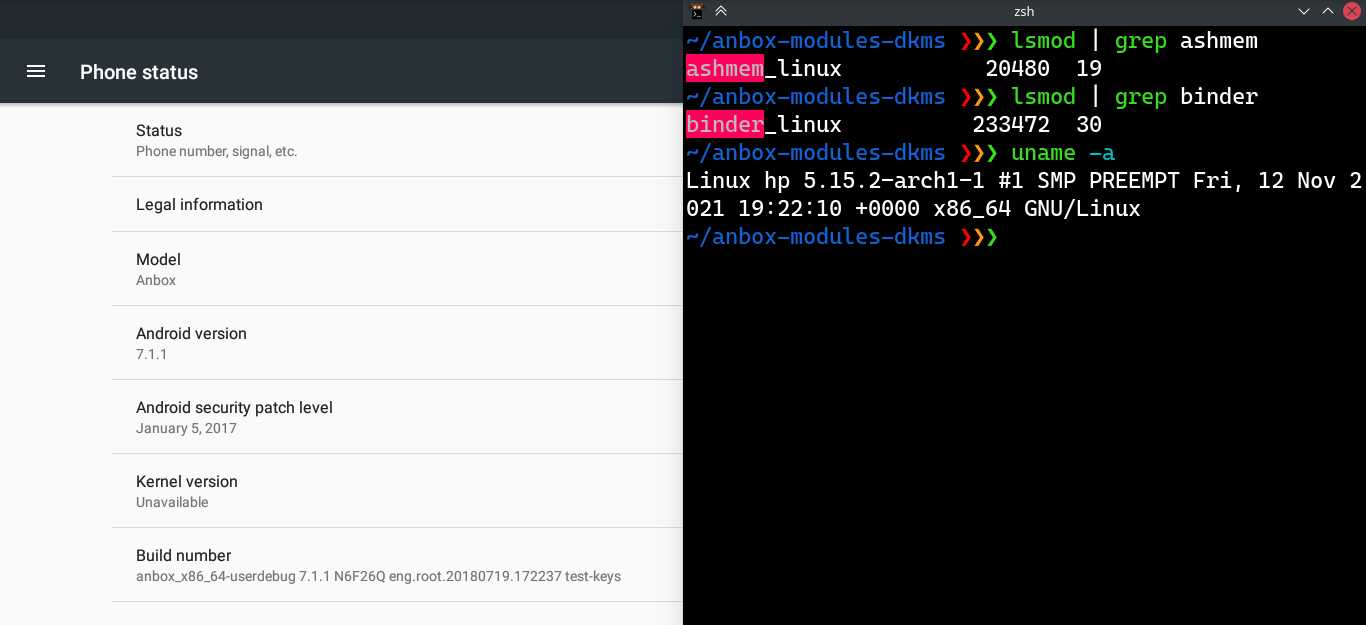Click '021 19:22:10 +0000 x86_64 GNU/Linux' line

point(913,209)
